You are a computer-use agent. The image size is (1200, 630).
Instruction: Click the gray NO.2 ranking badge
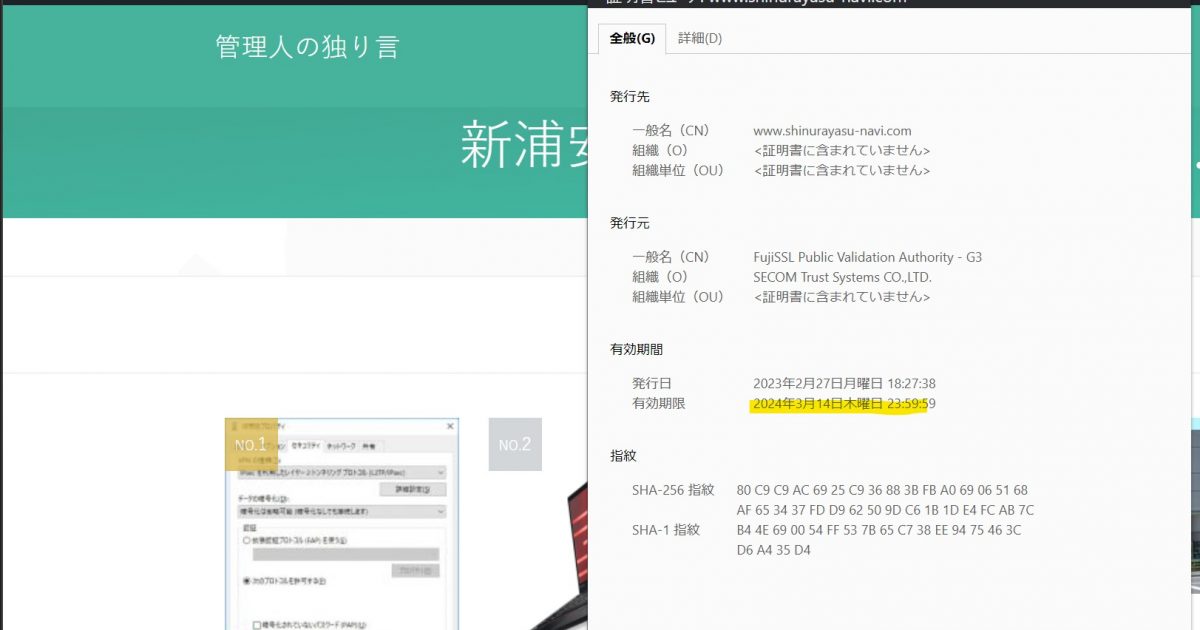click(515, 444)
